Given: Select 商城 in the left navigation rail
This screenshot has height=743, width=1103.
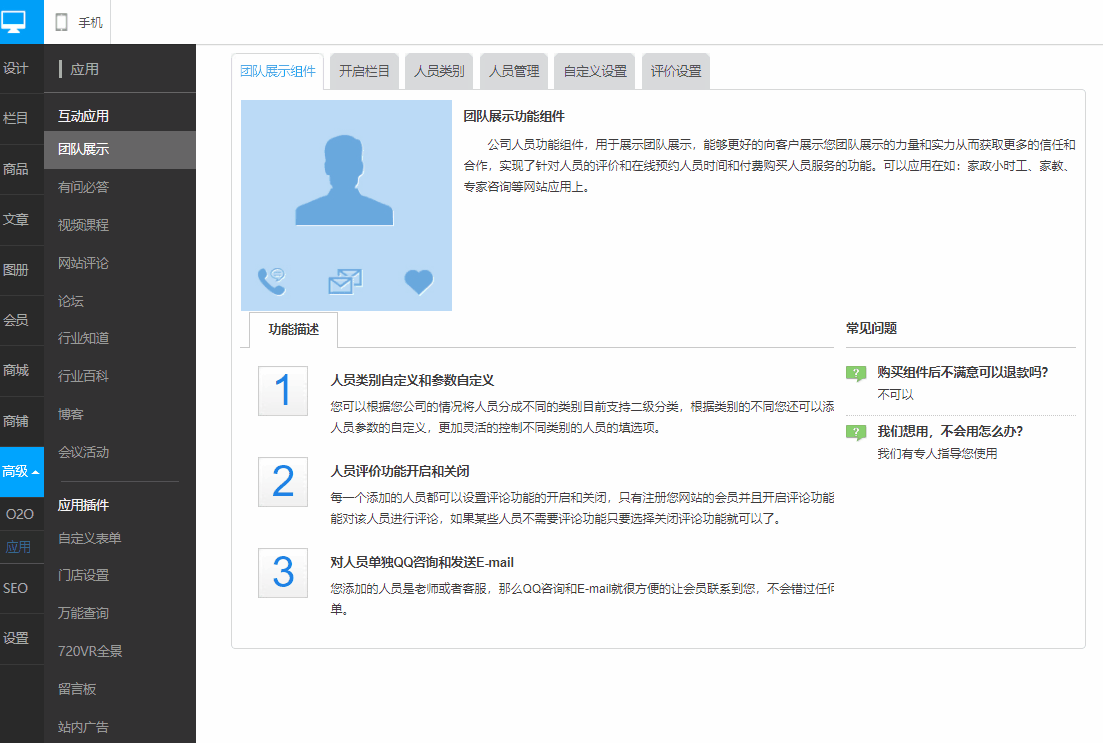Looking at the screenshot, I should point(15,370).
